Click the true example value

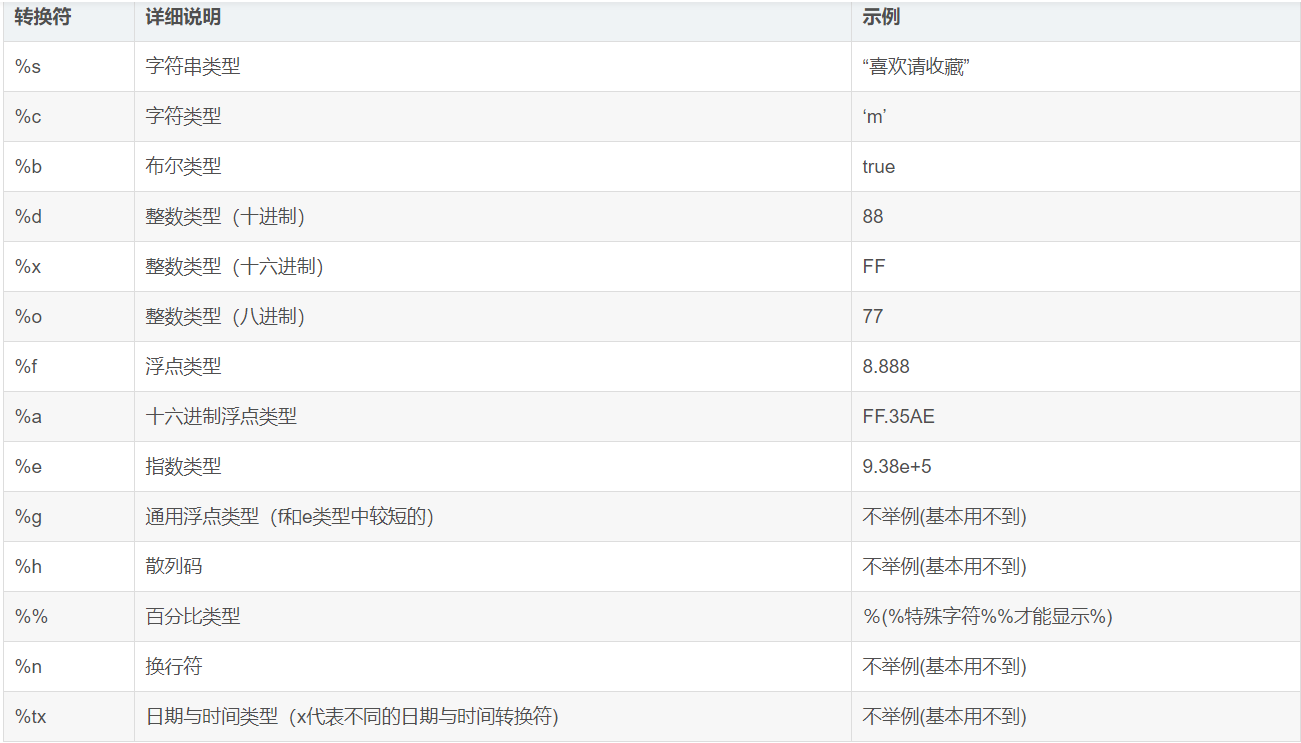(x=879, y=167)
